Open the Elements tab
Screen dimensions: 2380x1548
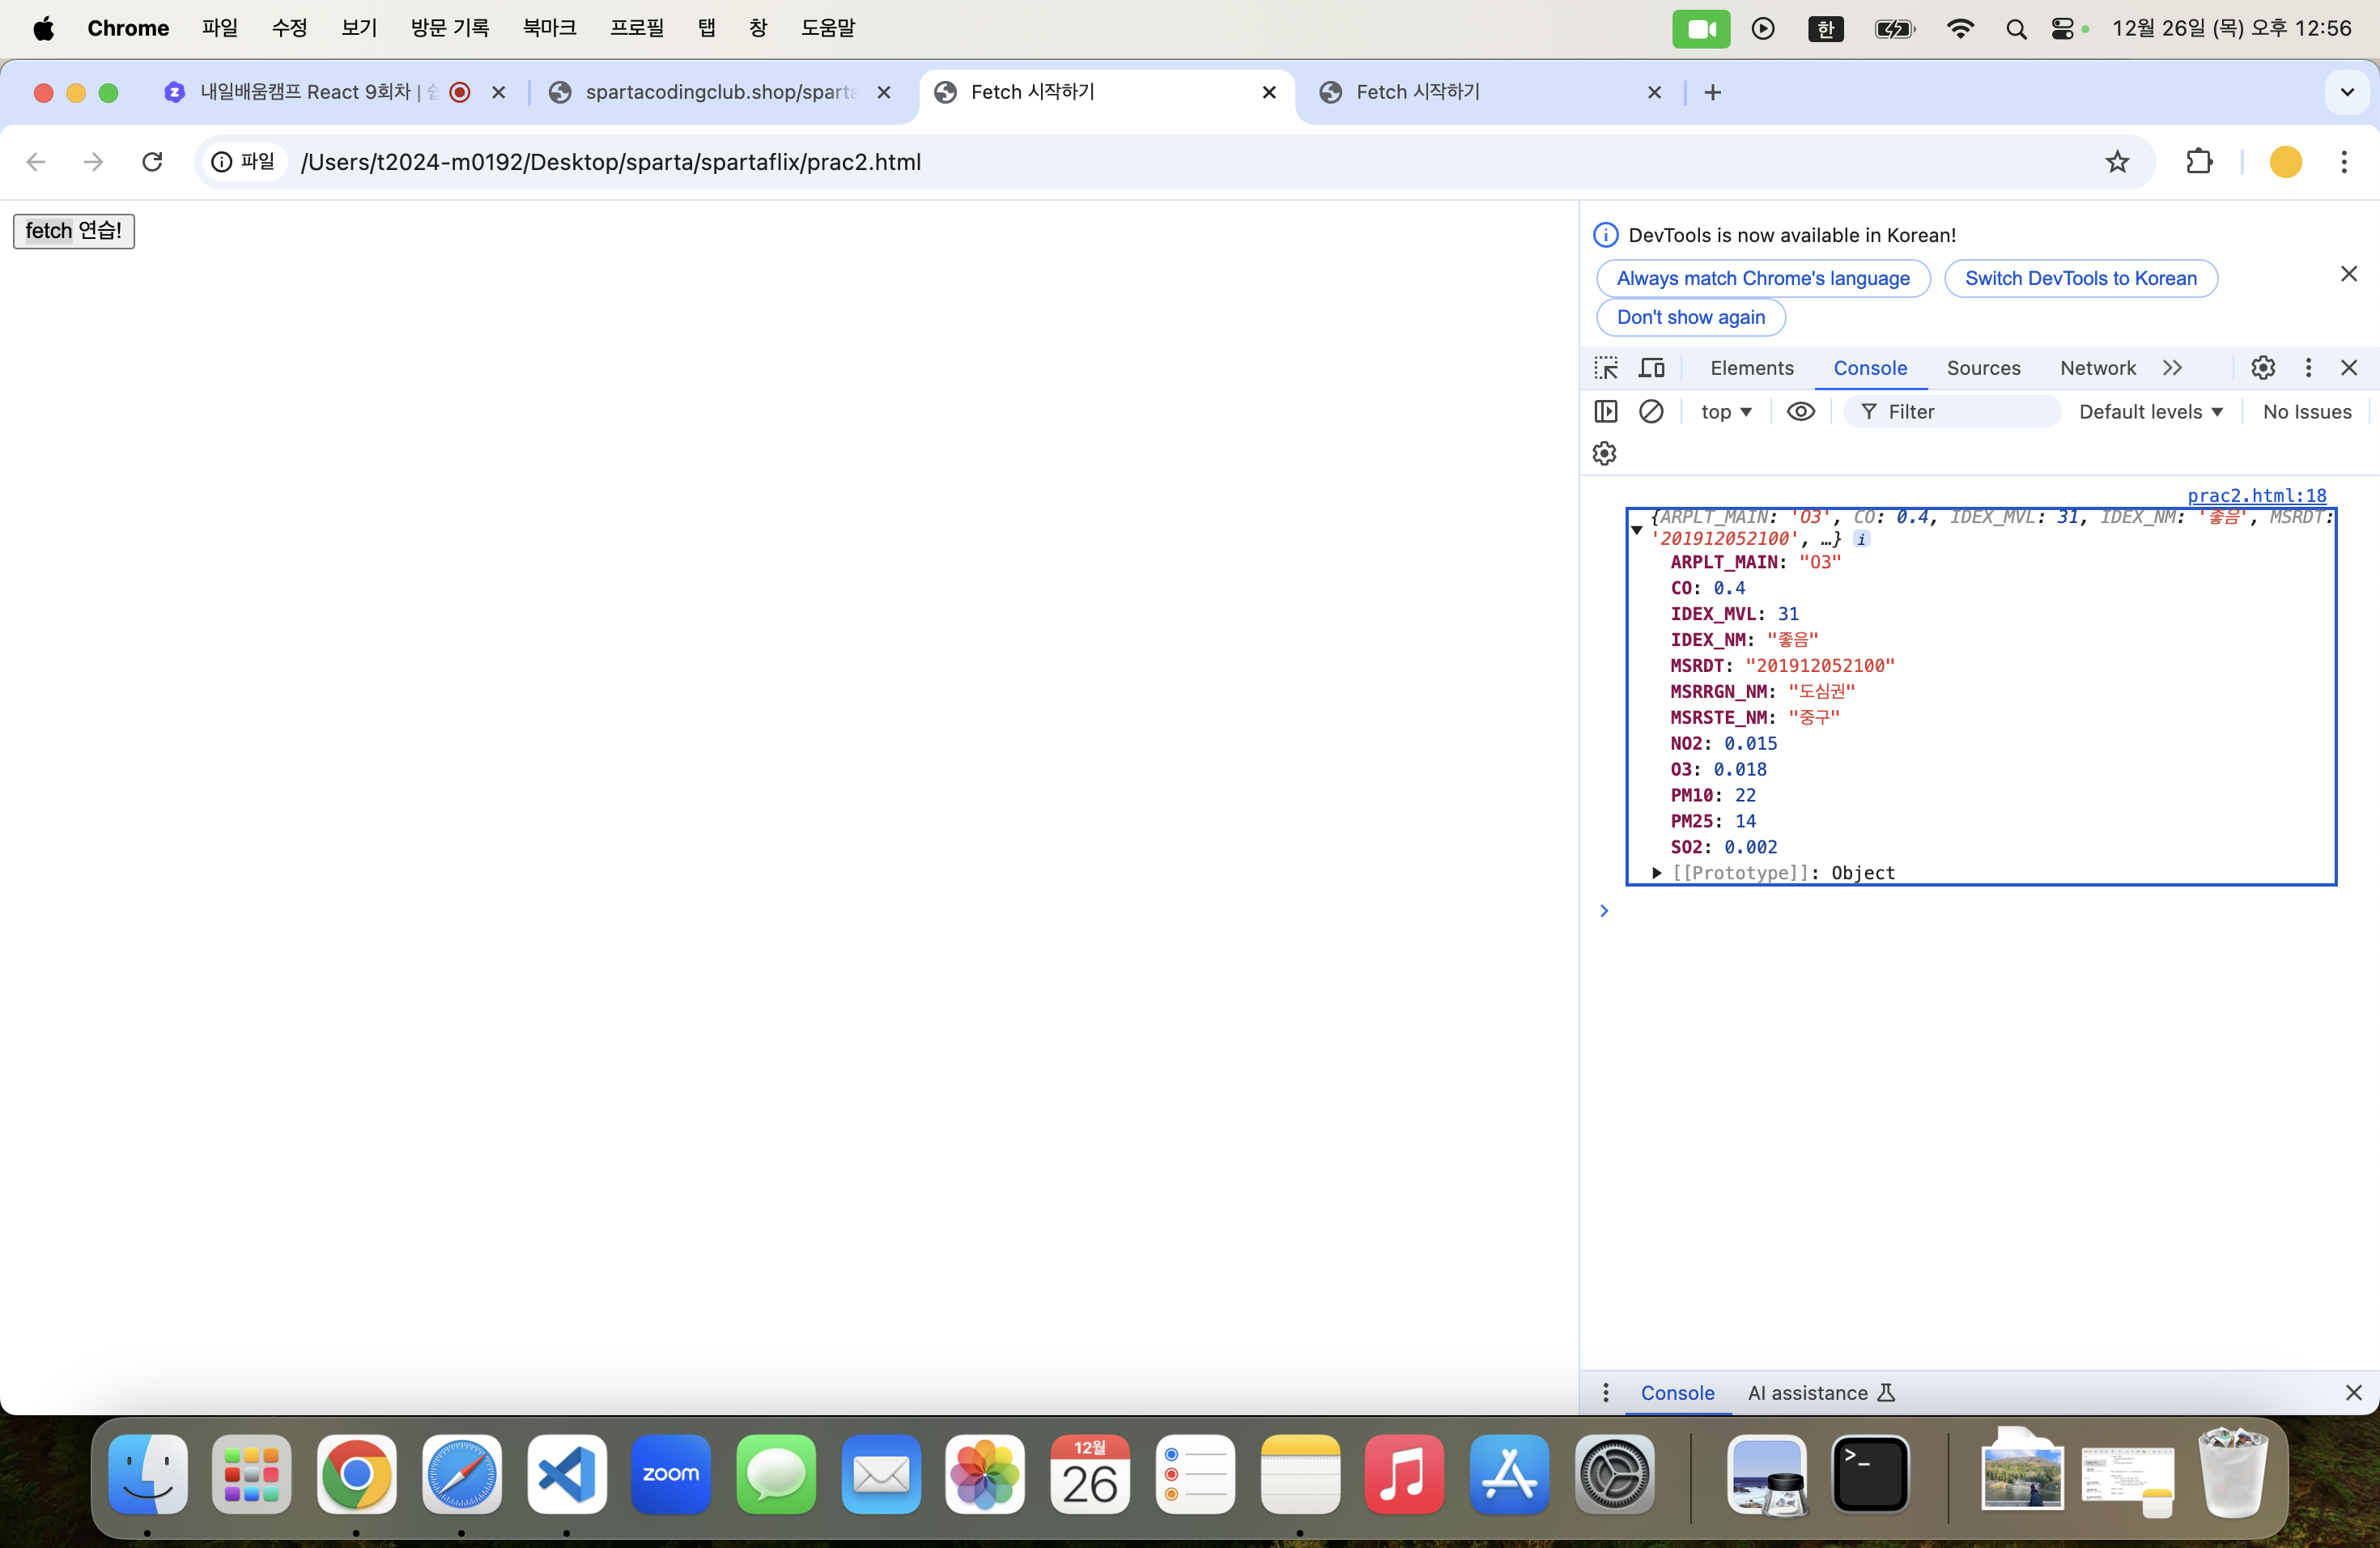[1751, 368]
